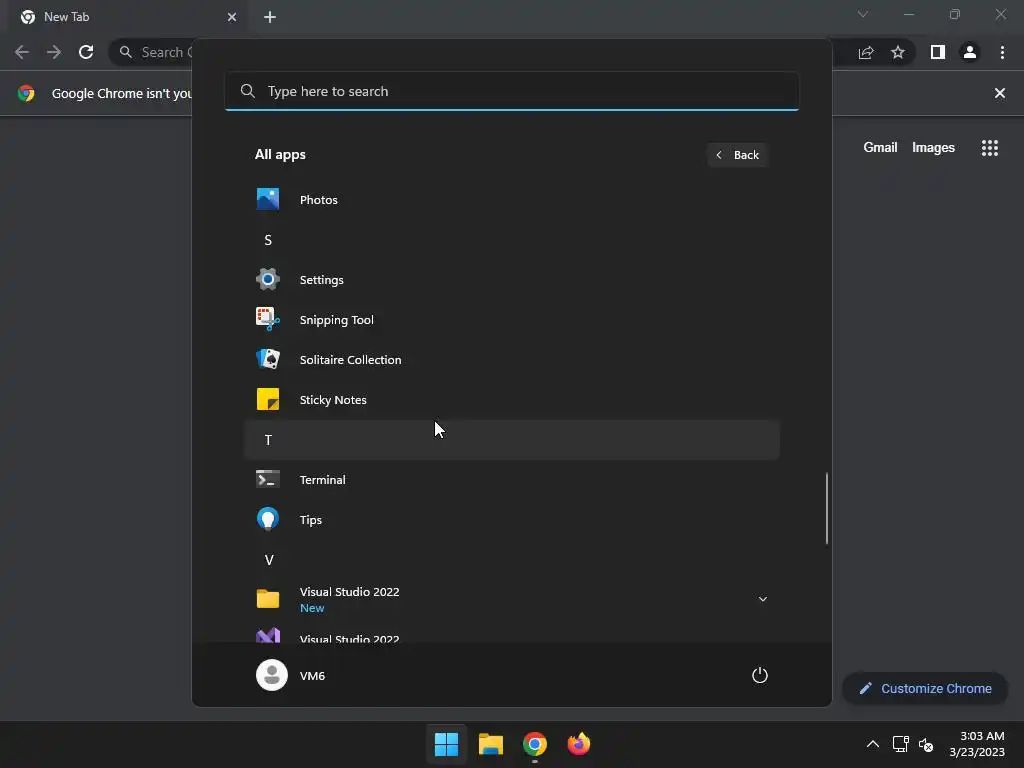Viewport: 1024px width, 768px height.
Task: Click the Chrome forward navigation arrow
Action: click(54, 52)
